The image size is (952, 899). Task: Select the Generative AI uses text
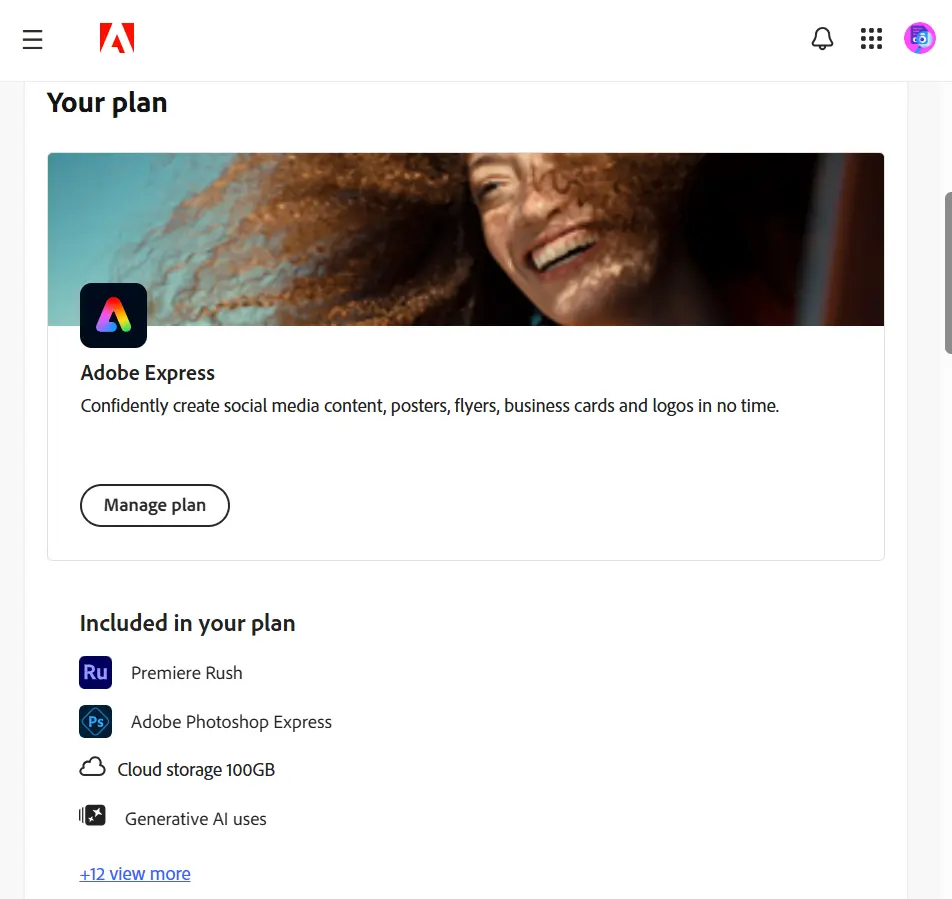[x=196, y=819]
